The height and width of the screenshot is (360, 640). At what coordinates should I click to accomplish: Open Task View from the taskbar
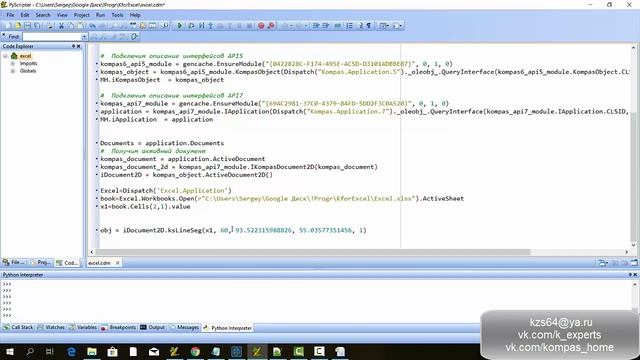point(50,351)
